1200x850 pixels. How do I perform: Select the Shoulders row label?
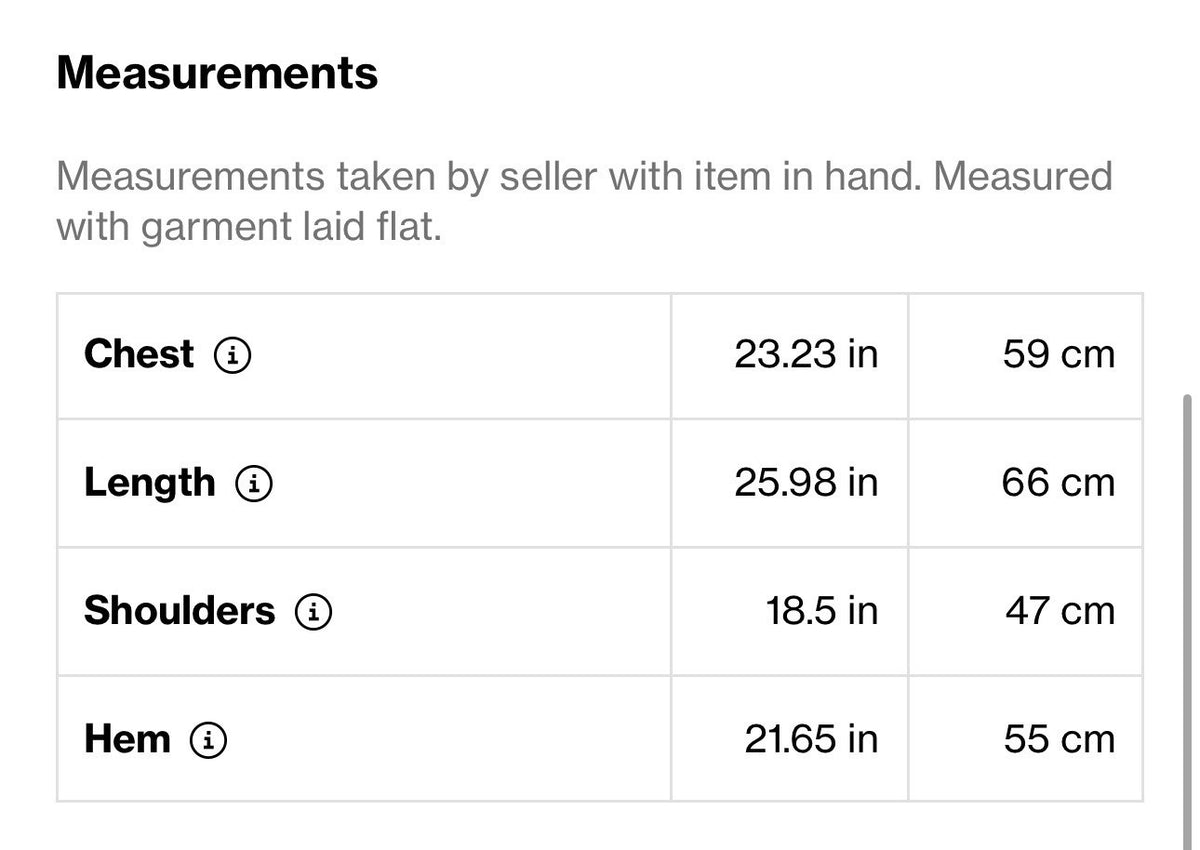[x=179, y=611]
